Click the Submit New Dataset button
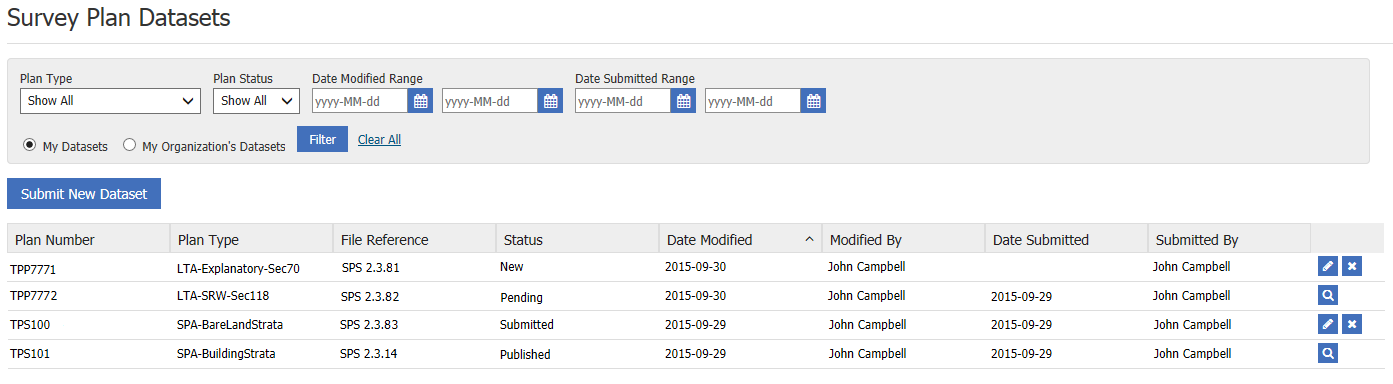 84,194
